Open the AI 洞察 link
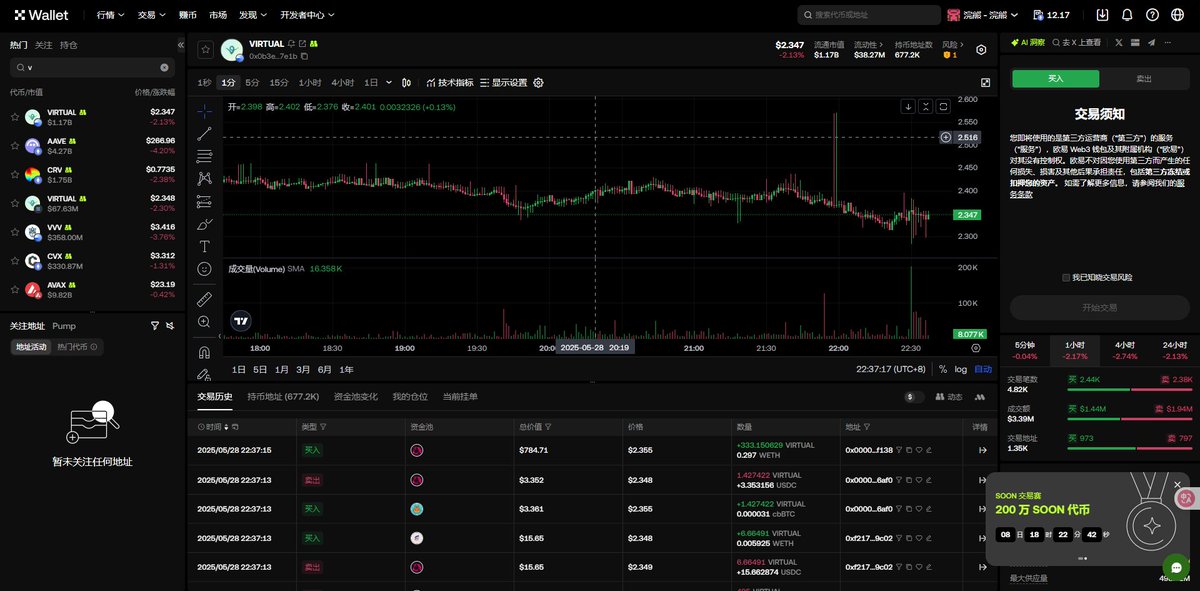The width and height of the screenshot is (1200, 591). pyautogui.click(x=1028, y=43)
